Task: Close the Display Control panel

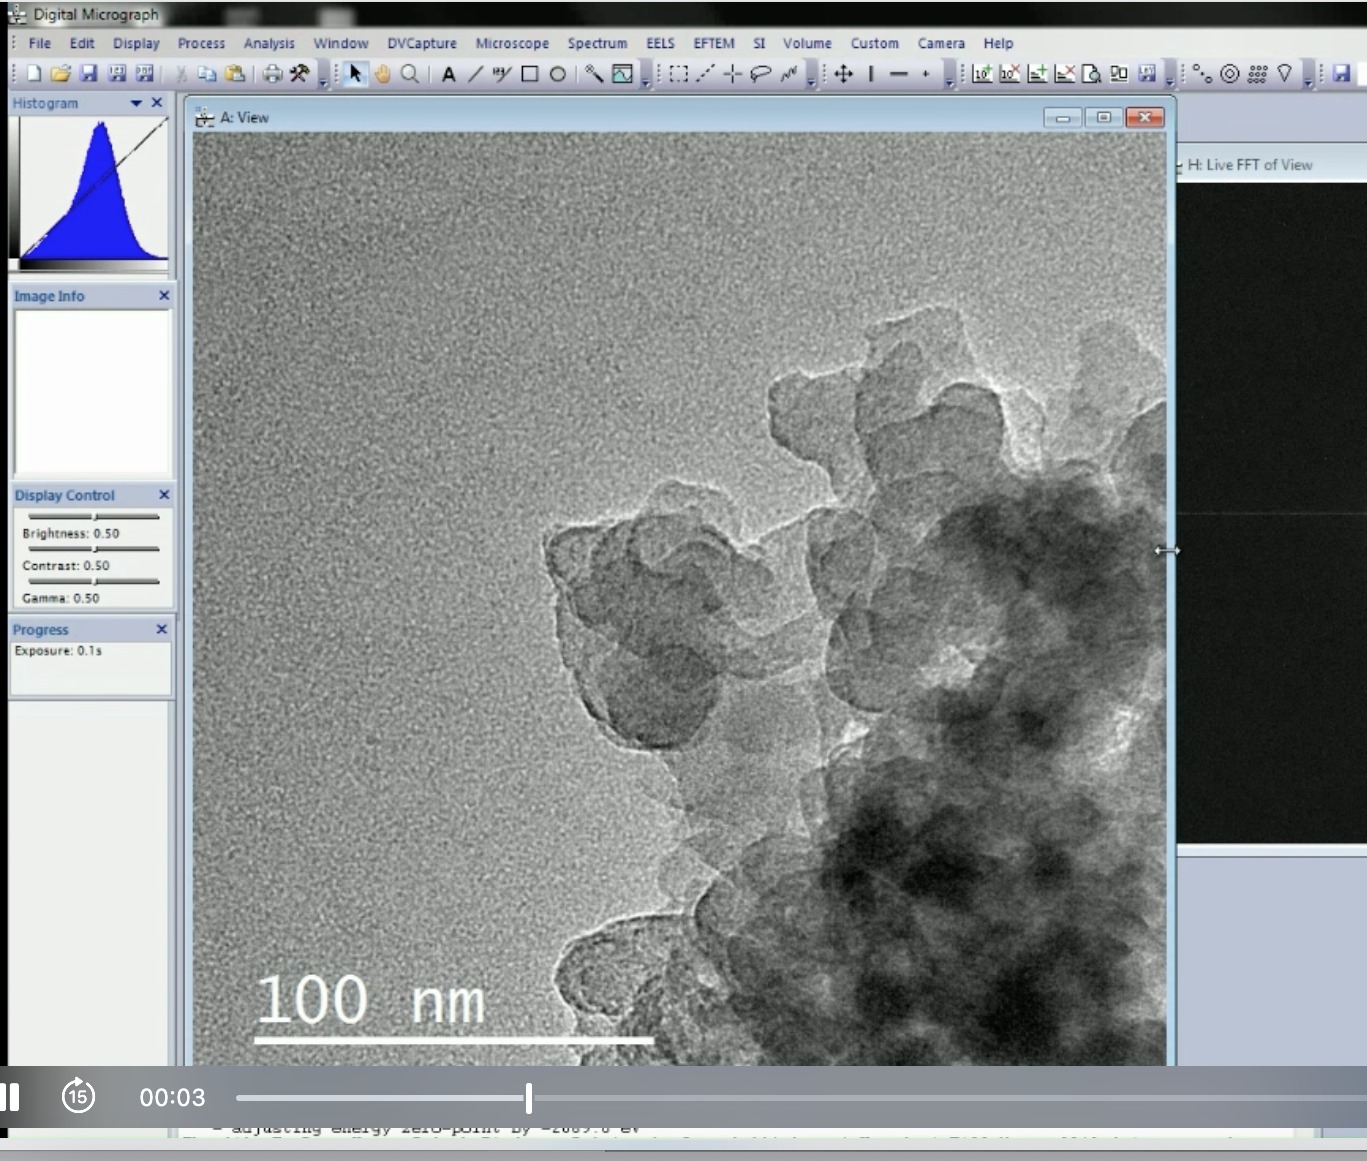Action: click(164, 495)
